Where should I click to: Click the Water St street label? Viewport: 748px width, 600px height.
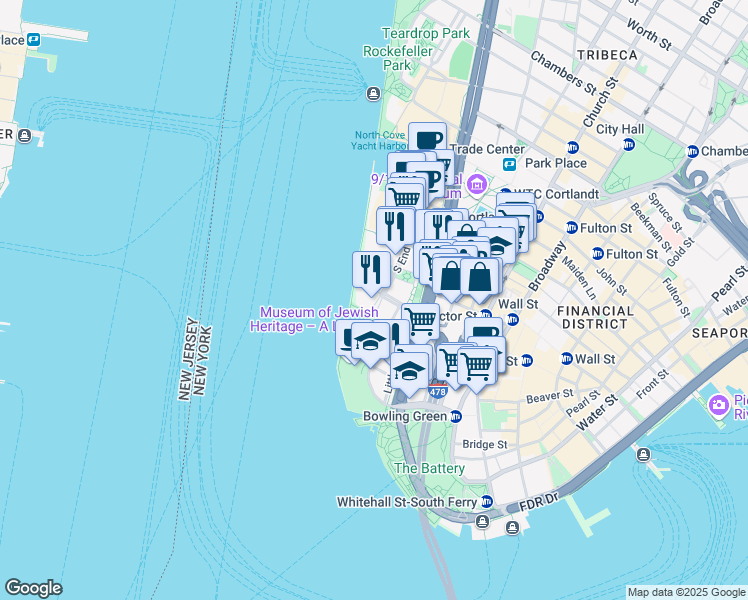[x=599, y=413]
